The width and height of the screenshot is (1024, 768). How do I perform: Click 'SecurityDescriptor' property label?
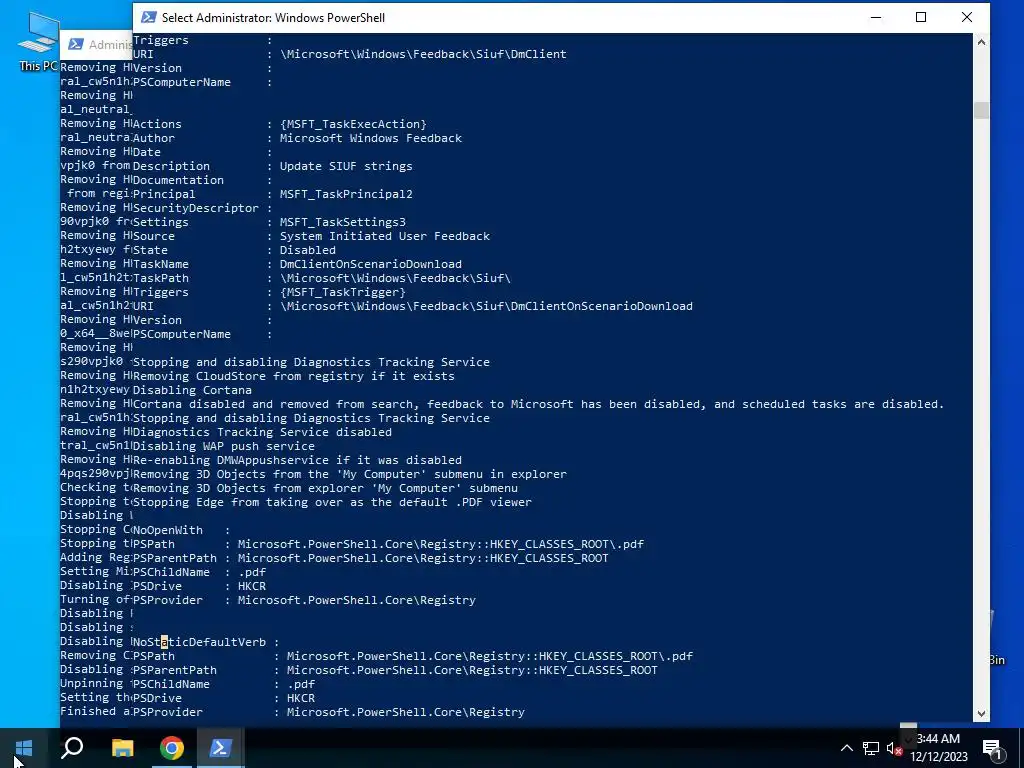195,208
